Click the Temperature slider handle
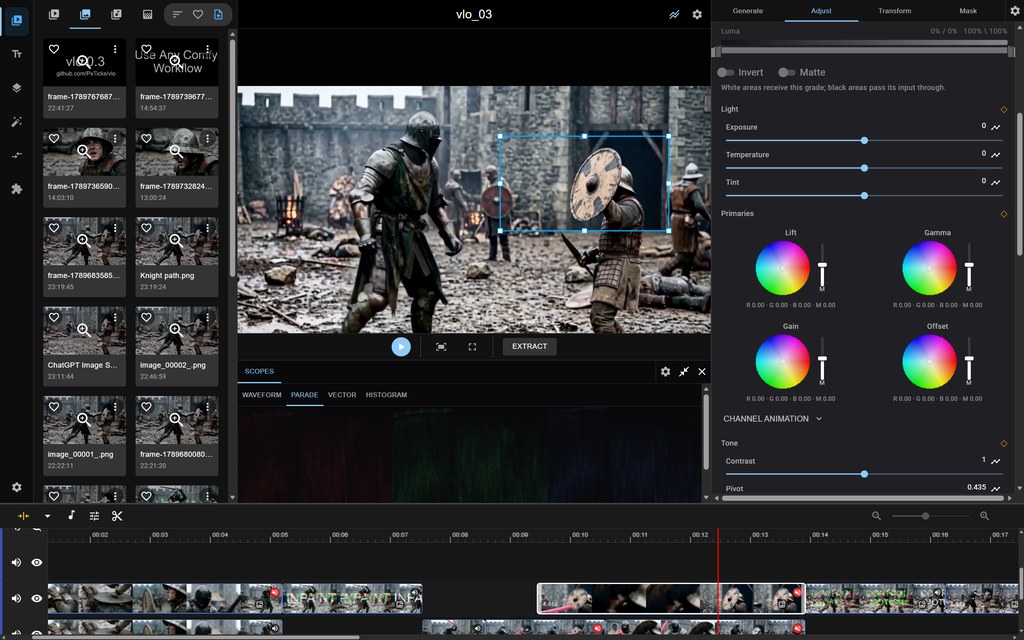Screen dimensions: 1024x640 tap(864, 168)
